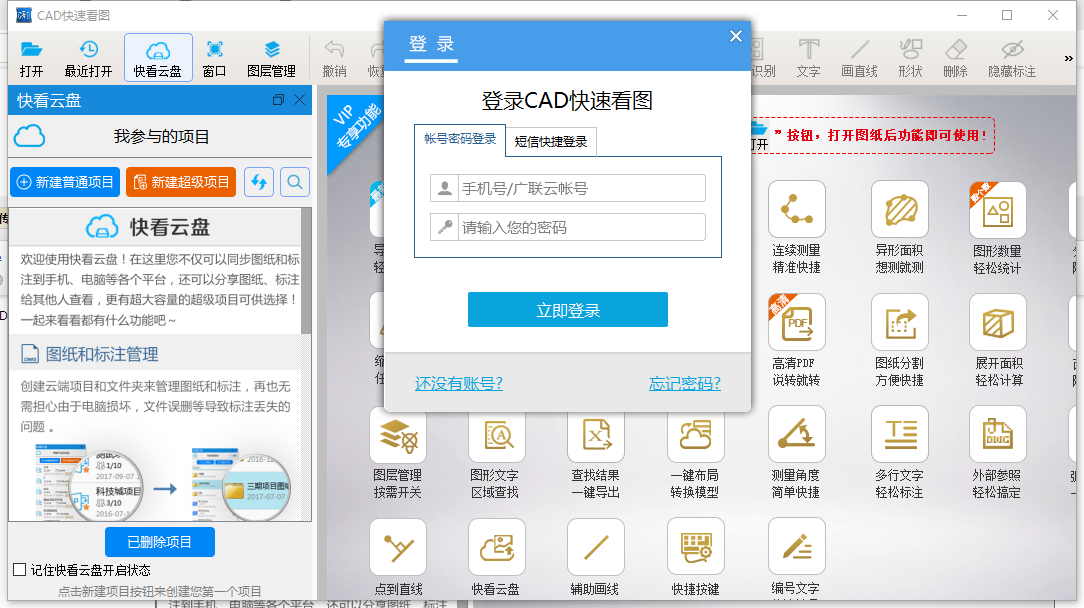The image size is (1084, 608).
Task: Select the 文字 text annotation tool
Action: click(808, 58)
